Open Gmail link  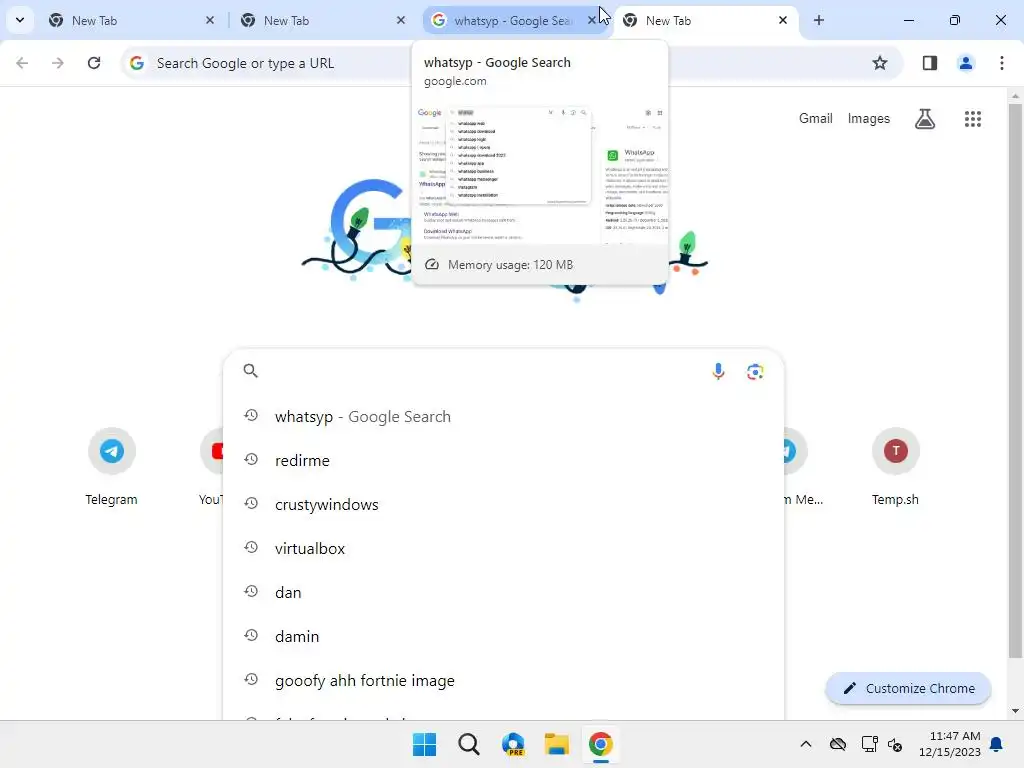coord(816,119)
